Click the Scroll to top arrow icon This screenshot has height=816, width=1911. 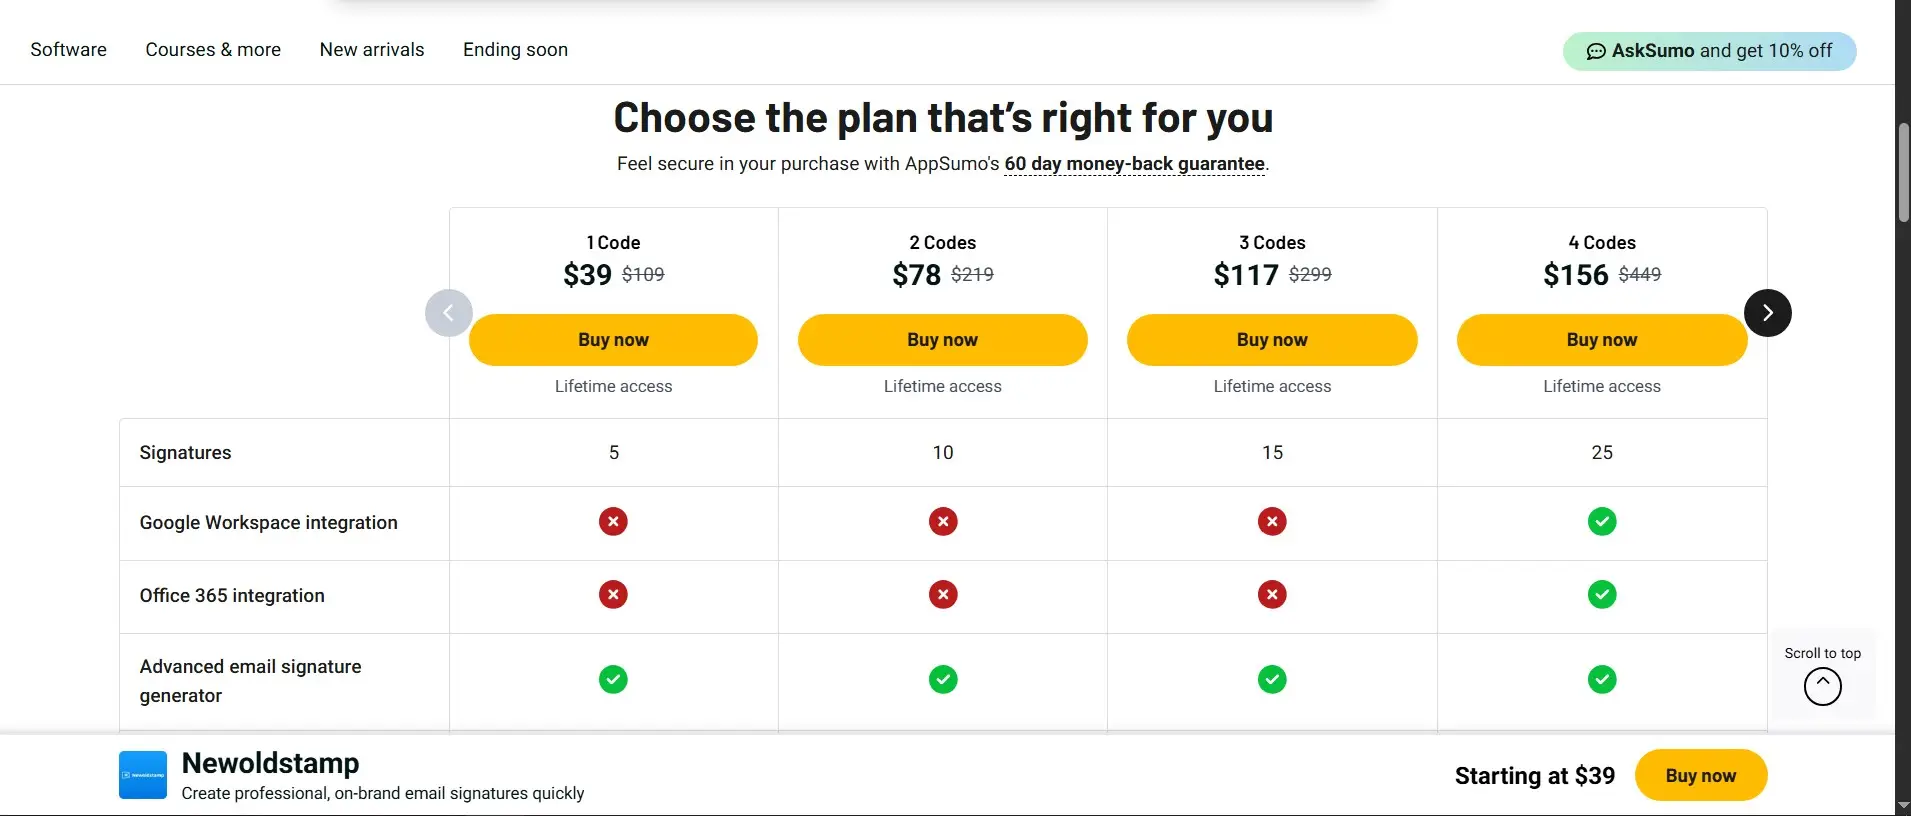(1822, 687)
